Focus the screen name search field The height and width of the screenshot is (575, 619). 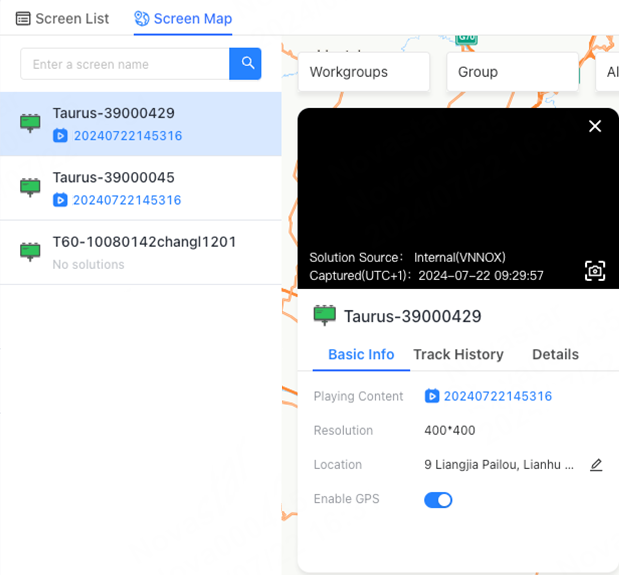point(125,64)
